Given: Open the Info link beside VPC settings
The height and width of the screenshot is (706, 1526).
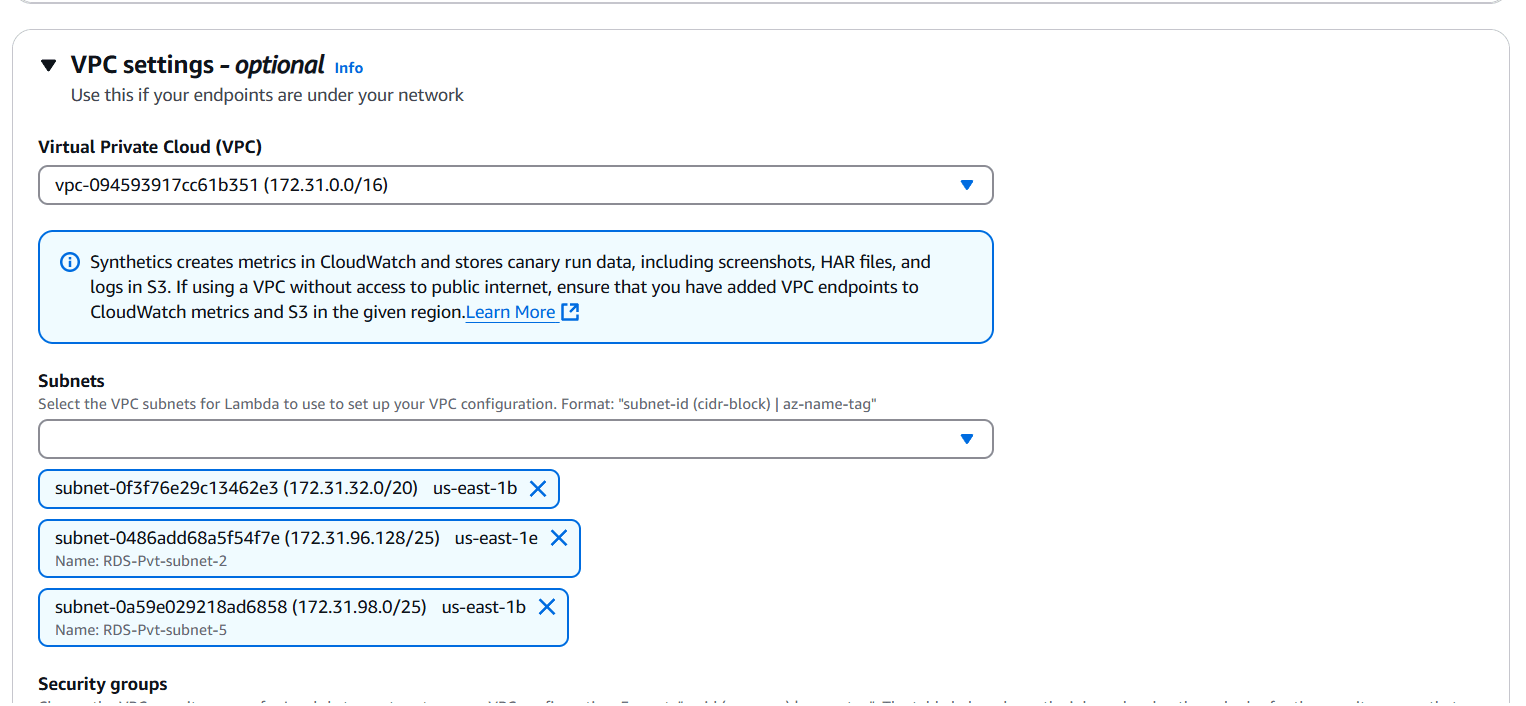Looking at the screenshot, I should [x=349, y=68].
